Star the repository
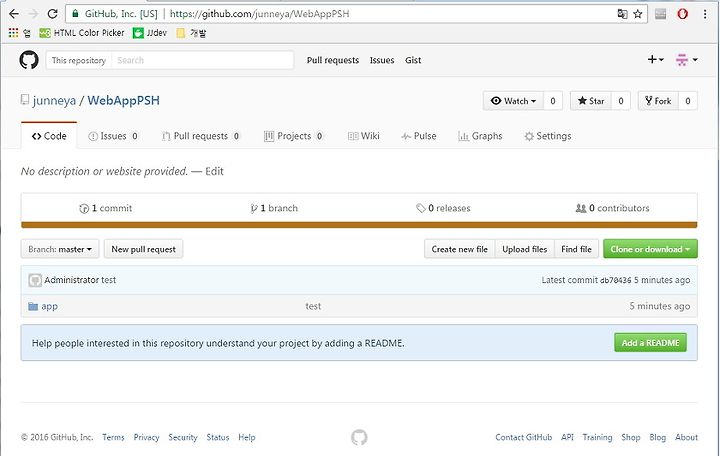Screen dimensions: 720x456 pyautogui.click(x=591, y=101)
